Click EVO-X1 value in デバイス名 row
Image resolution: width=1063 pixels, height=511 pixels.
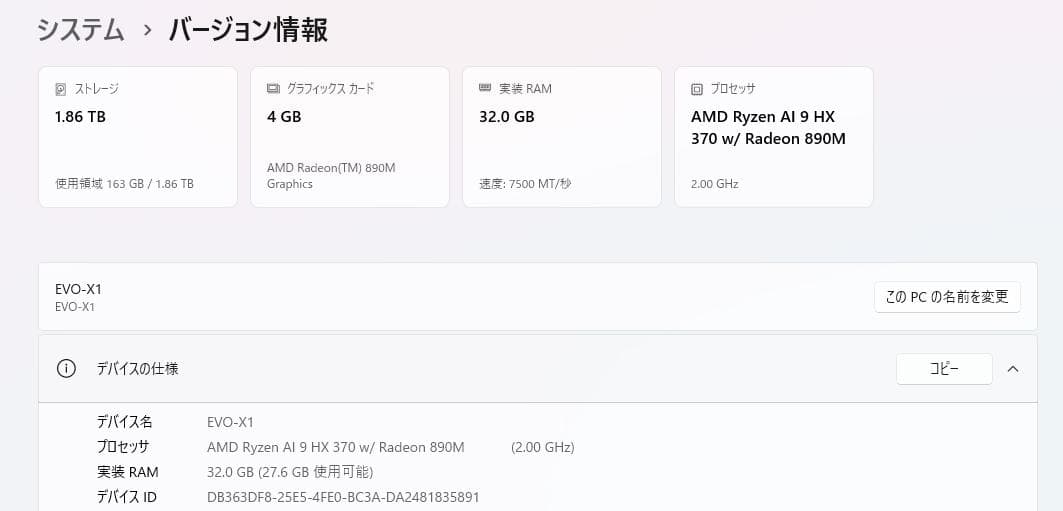230,423
